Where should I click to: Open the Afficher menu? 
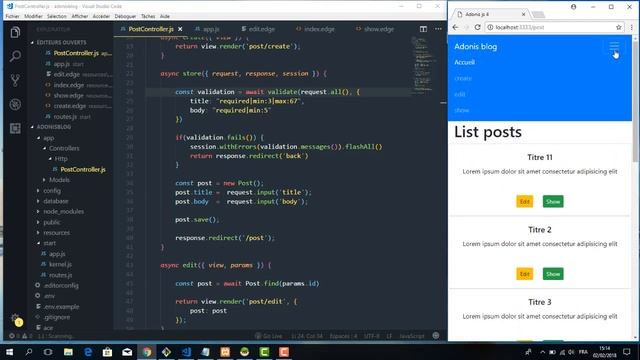[80, 16]
